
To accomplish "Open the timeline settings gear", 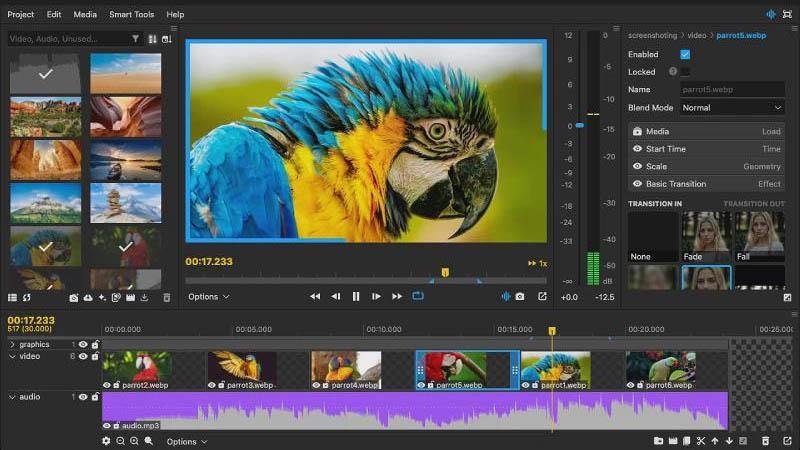I will (106, 441).
